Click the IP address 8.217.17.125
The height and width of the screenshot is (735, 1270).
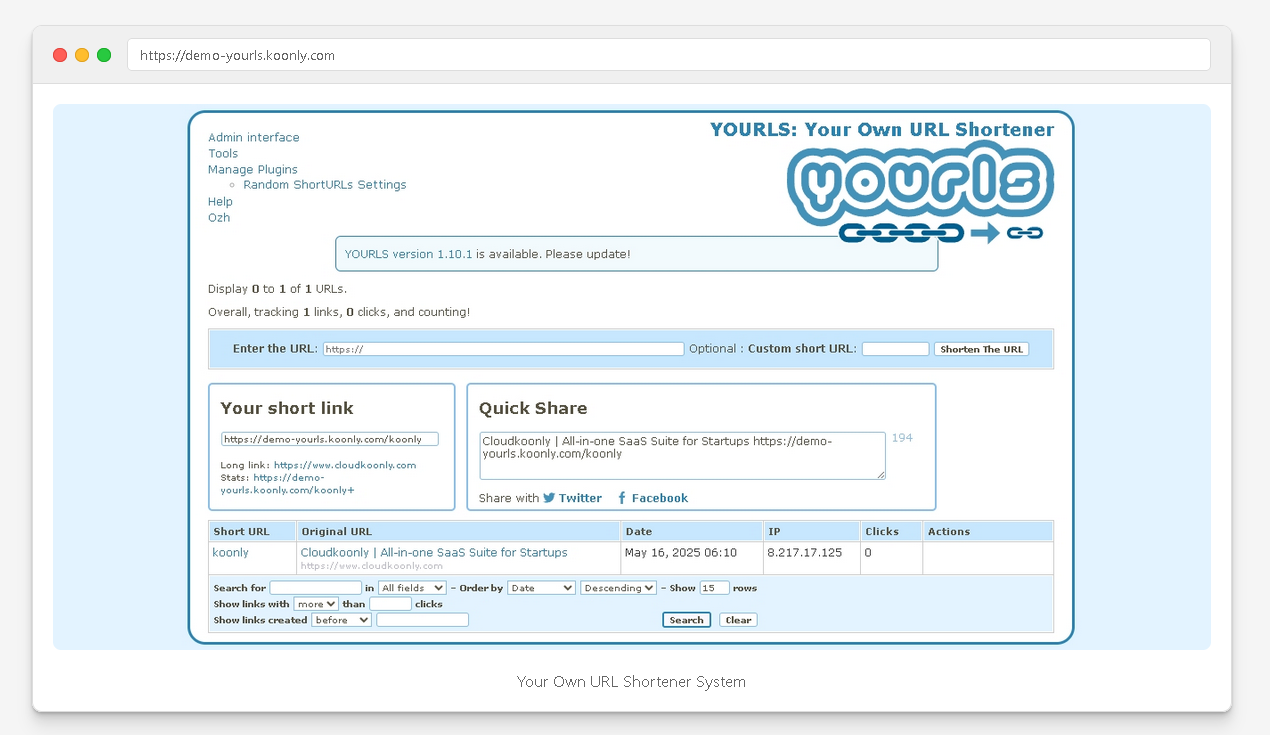[x=805, y=553]
